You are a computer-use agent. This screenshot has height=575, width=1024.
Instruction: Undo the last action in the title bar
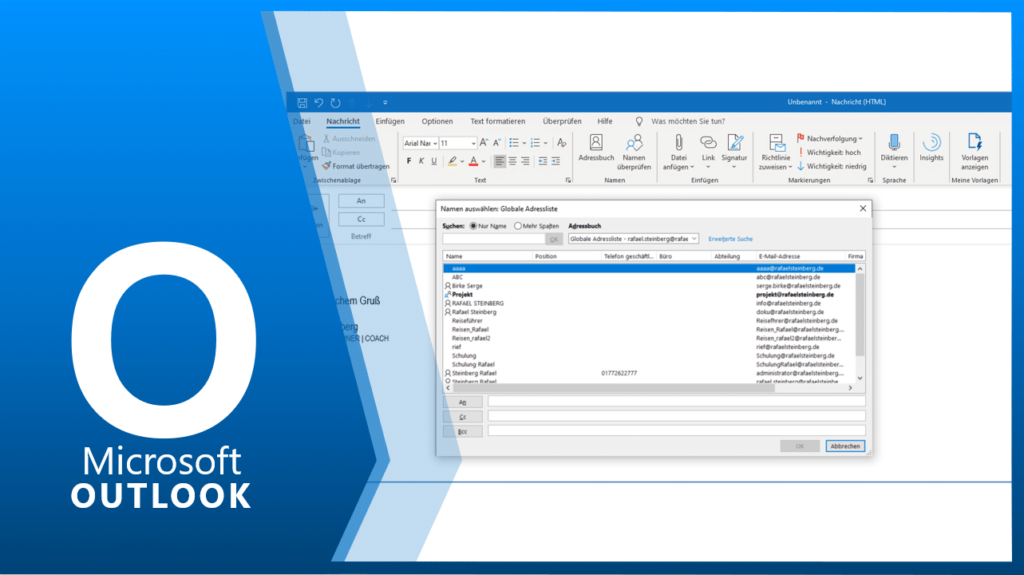click(x=319, y=103)
